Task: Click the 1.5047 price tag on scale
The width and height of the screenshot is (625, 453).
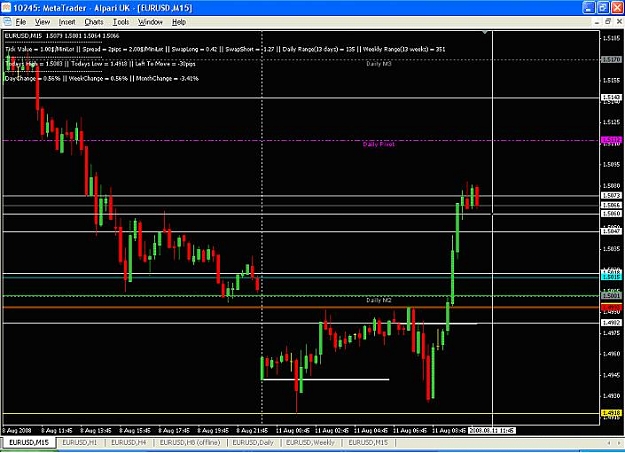Action: point(611,231)
